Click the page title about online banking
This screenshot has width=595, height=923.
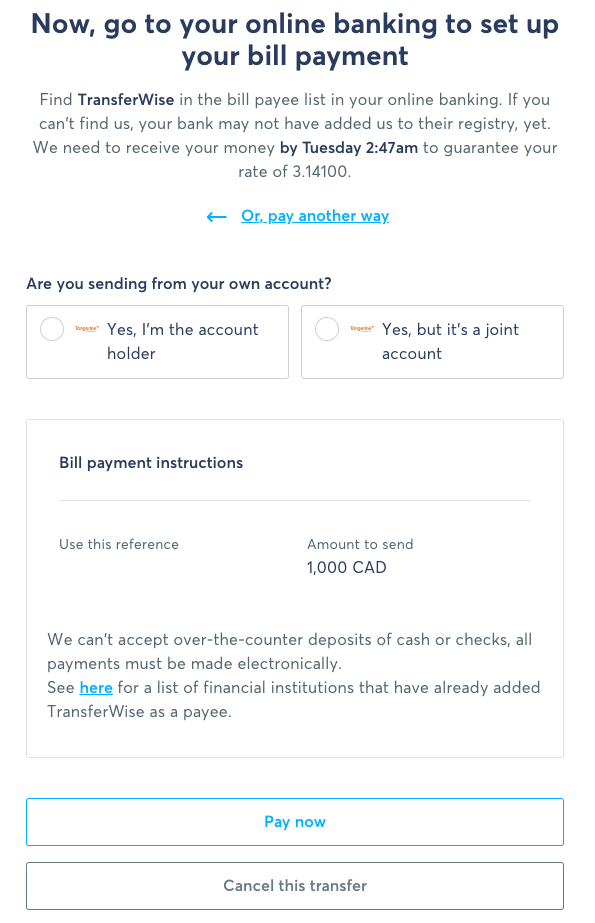click(295, 40)
